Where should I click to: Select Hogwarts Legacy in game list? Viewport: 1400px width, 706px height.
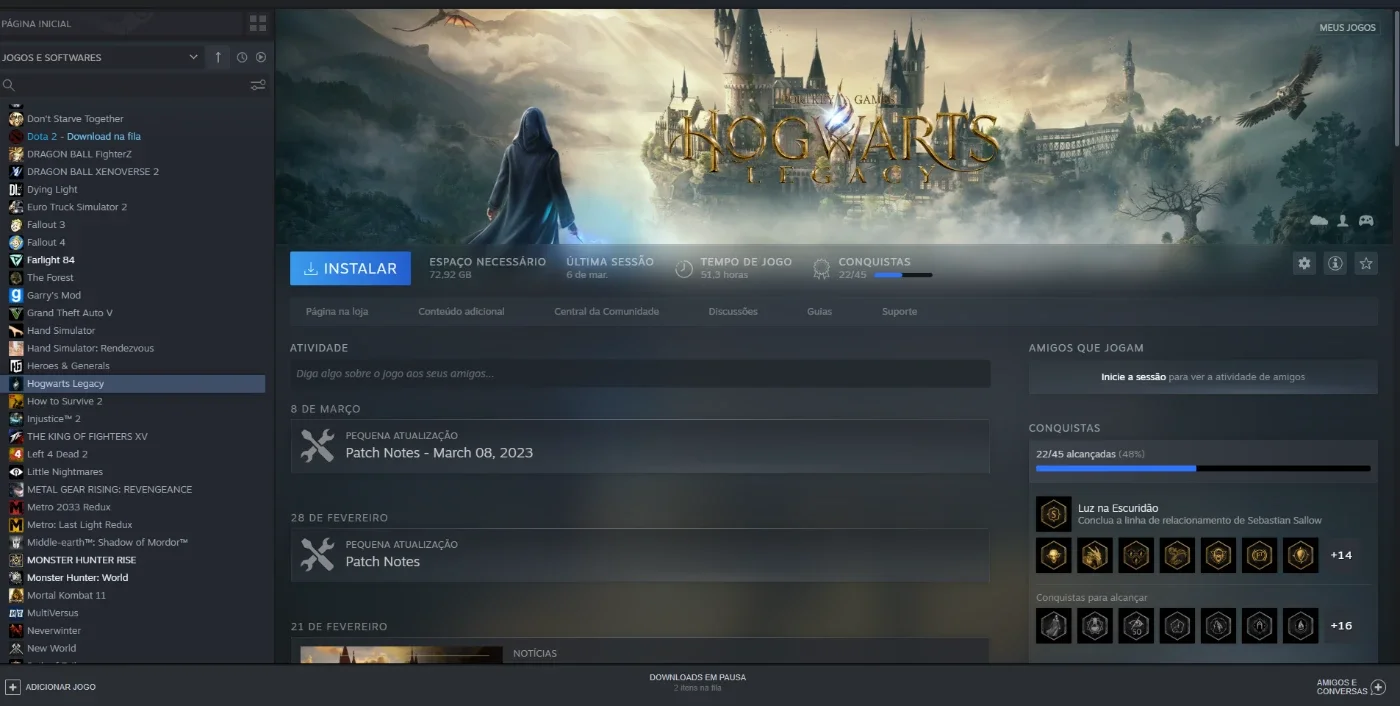point(135,383)
